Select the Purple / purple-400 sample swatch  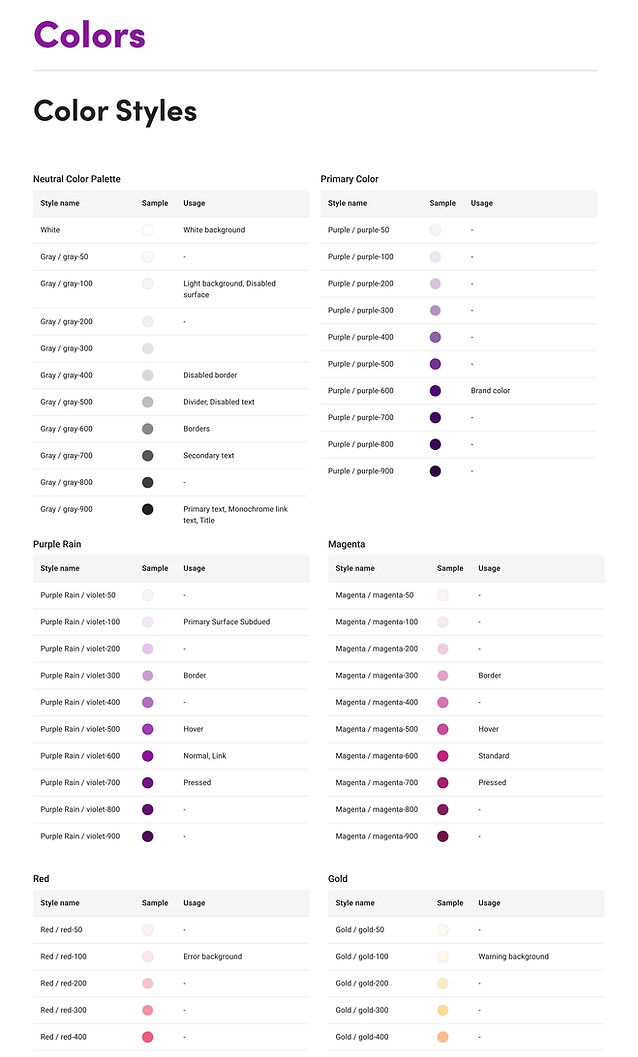coord(435,337)
